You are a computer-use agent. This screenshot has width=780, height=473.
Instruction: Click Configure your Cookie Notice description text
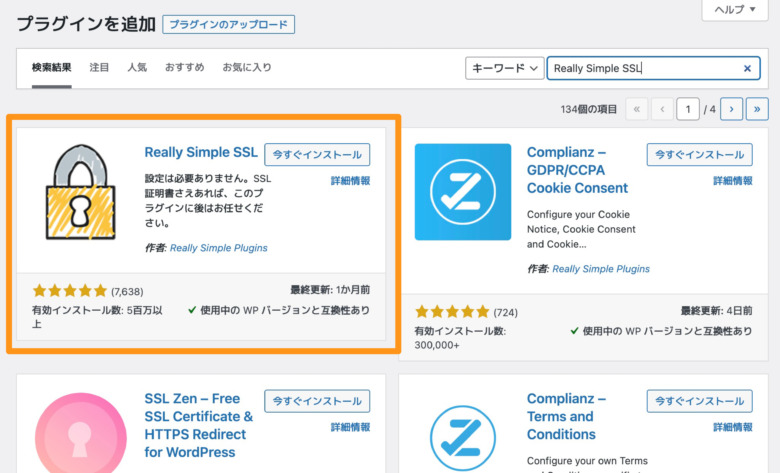tap(581, 229)
